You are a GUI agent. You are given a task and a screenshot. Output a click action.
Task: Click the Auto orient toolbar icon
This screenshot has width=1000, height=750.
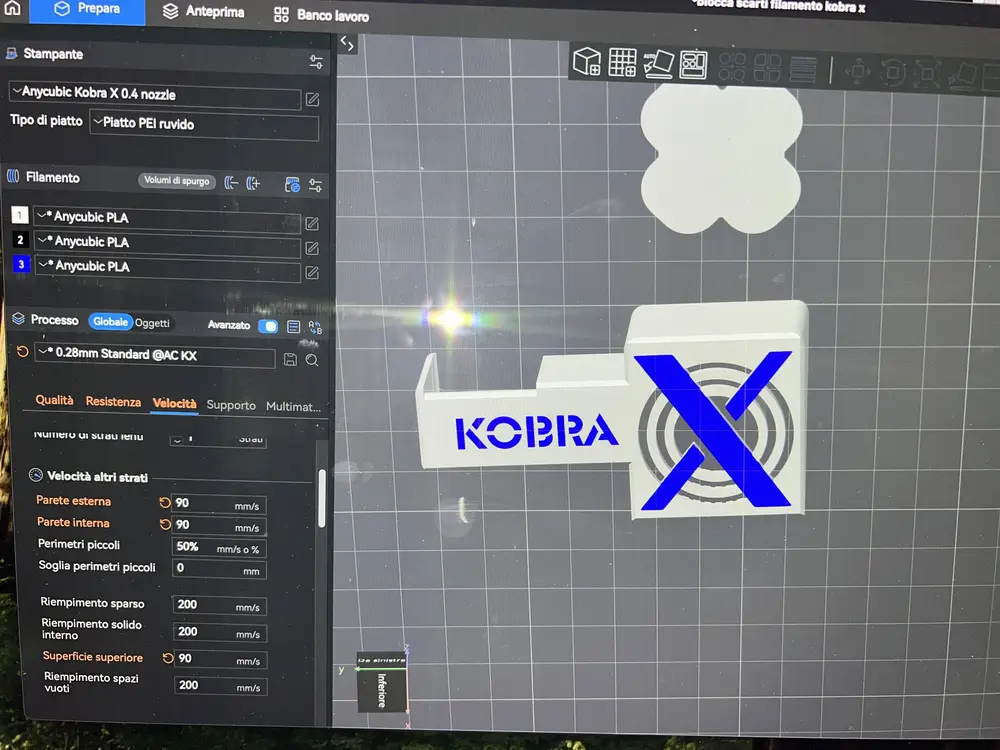[x=658, y=64]
